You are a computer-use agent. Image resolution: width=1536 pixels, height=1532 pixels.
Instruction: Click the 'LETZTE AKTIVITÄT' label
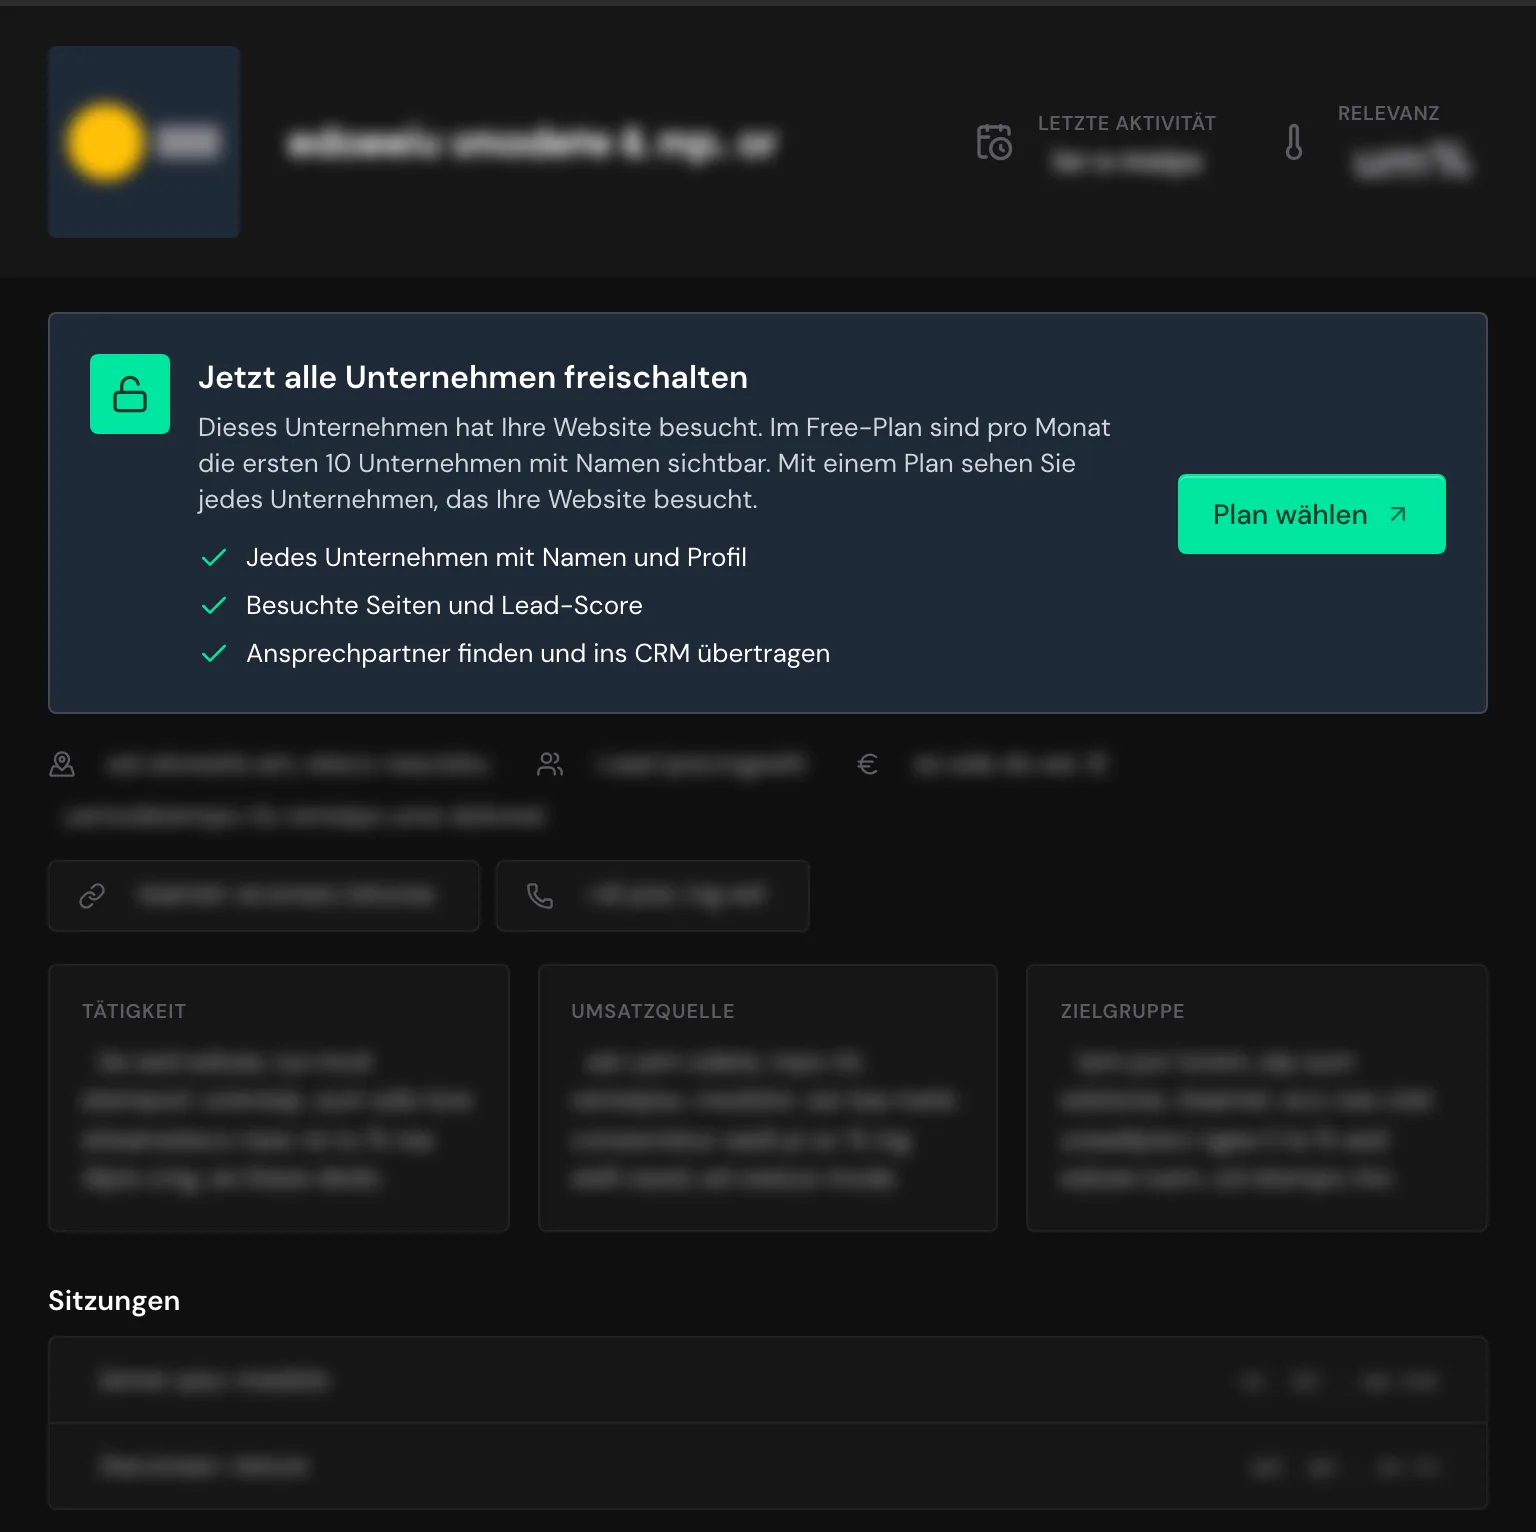coord(1127,123)
